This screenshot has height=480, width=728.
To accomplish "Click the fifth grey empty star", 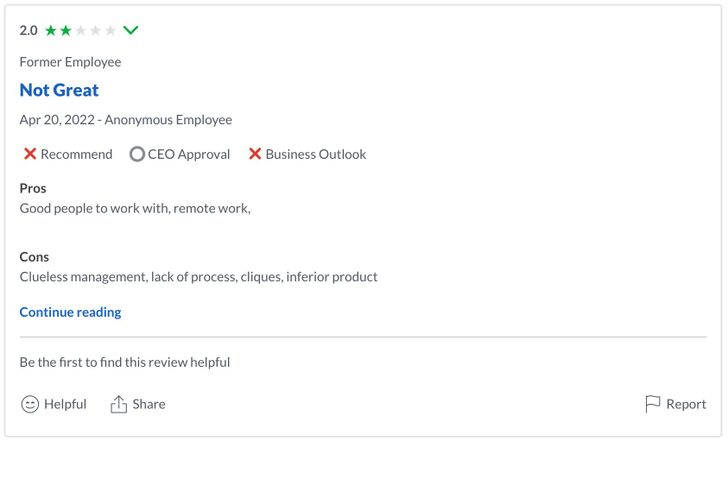I will point(110,31).
